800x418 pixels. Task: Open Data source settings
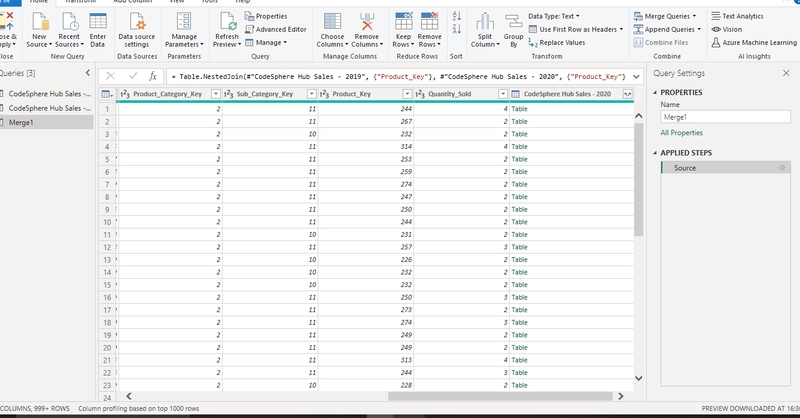pos(137,31)
